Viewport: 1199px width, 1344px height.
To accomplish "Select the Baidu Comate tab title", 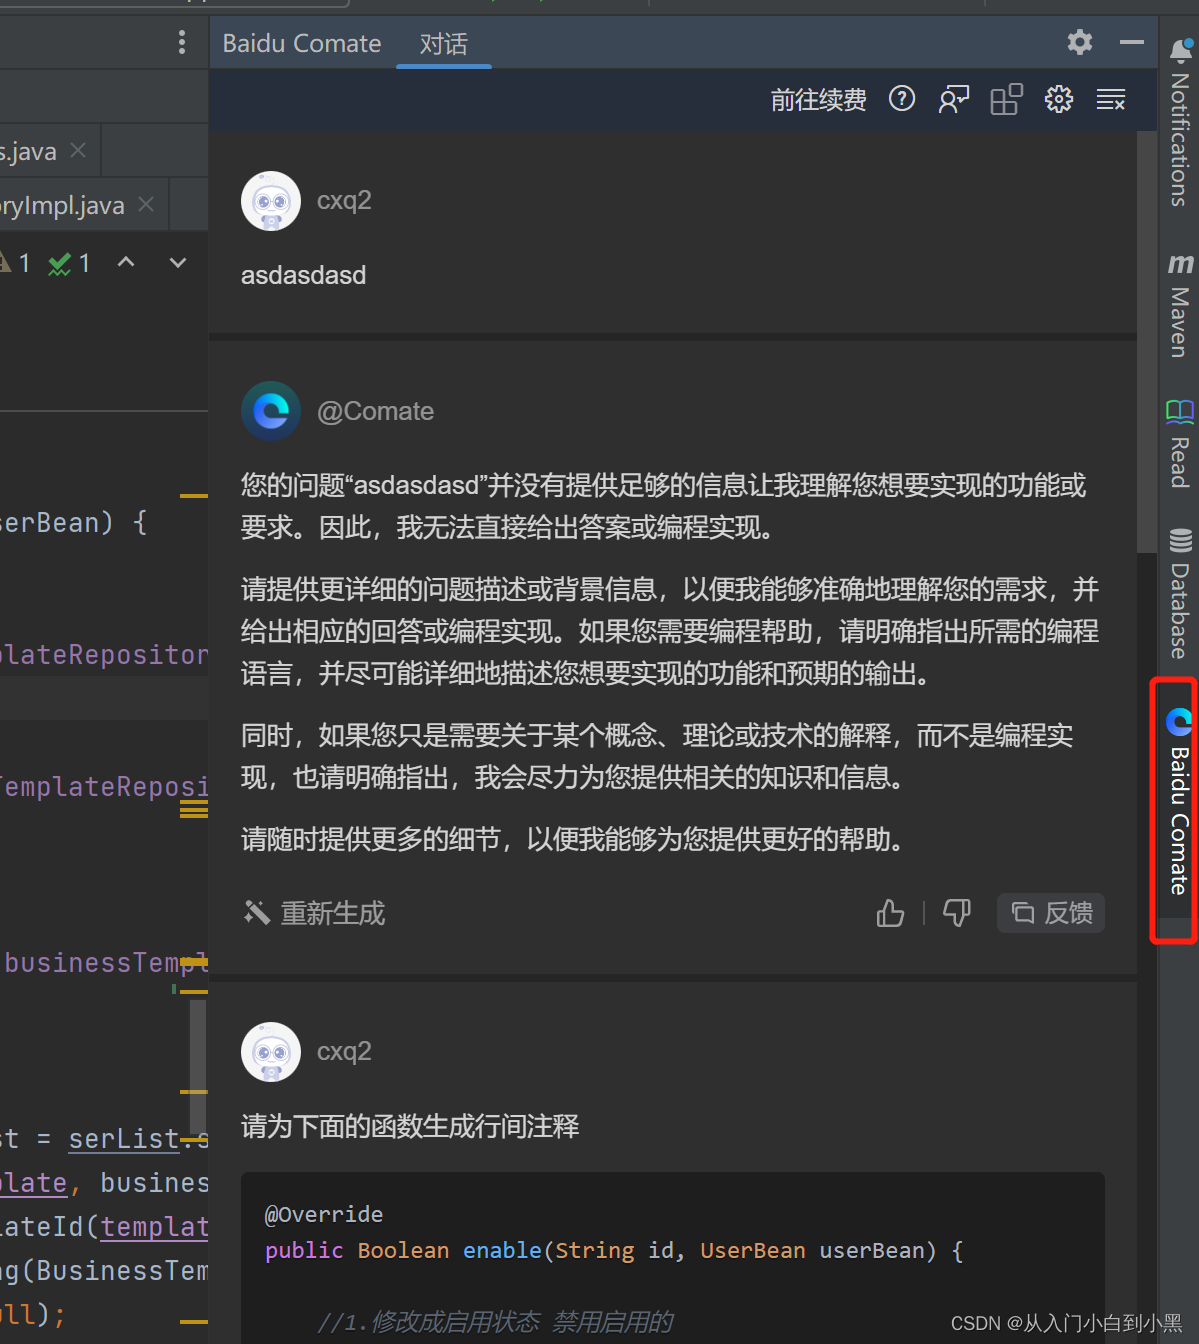I will [302, 44].
